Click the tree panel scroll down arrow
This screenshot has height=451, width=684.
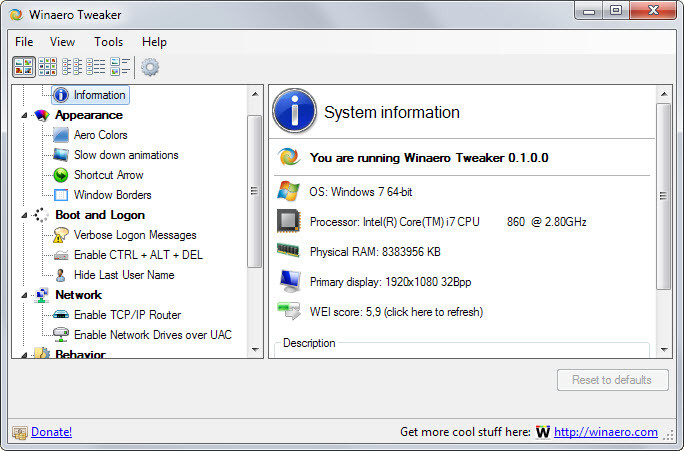(x=255, y=350)
